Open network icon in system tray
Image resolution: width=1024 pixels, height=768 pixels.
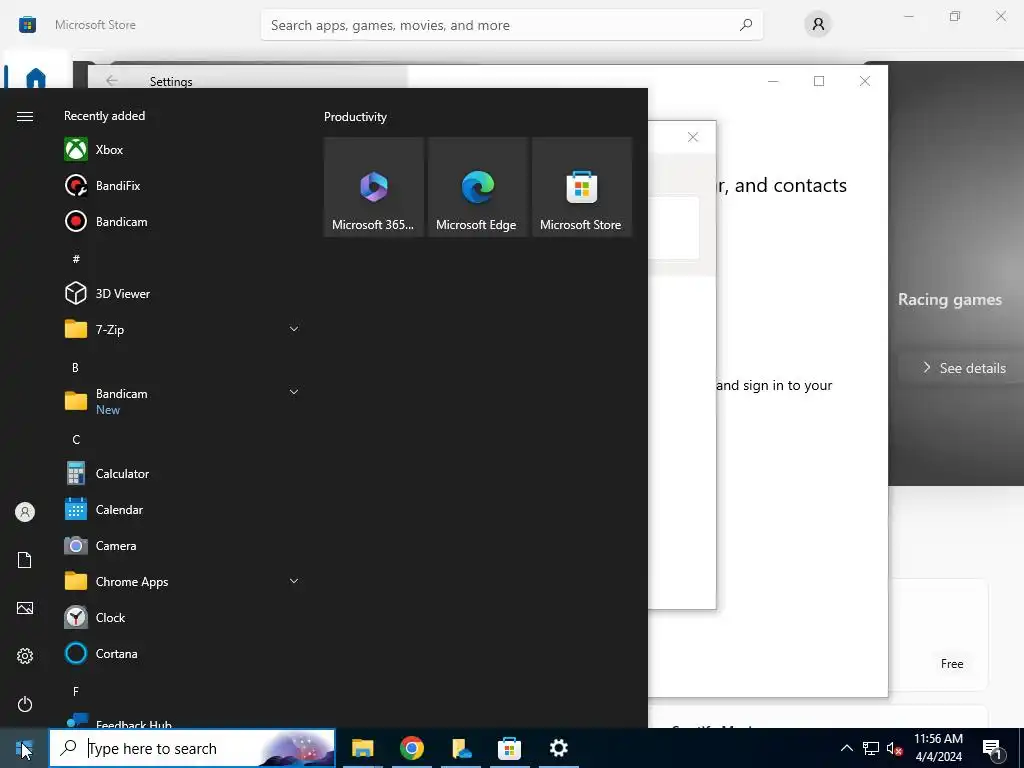[871, 748]
